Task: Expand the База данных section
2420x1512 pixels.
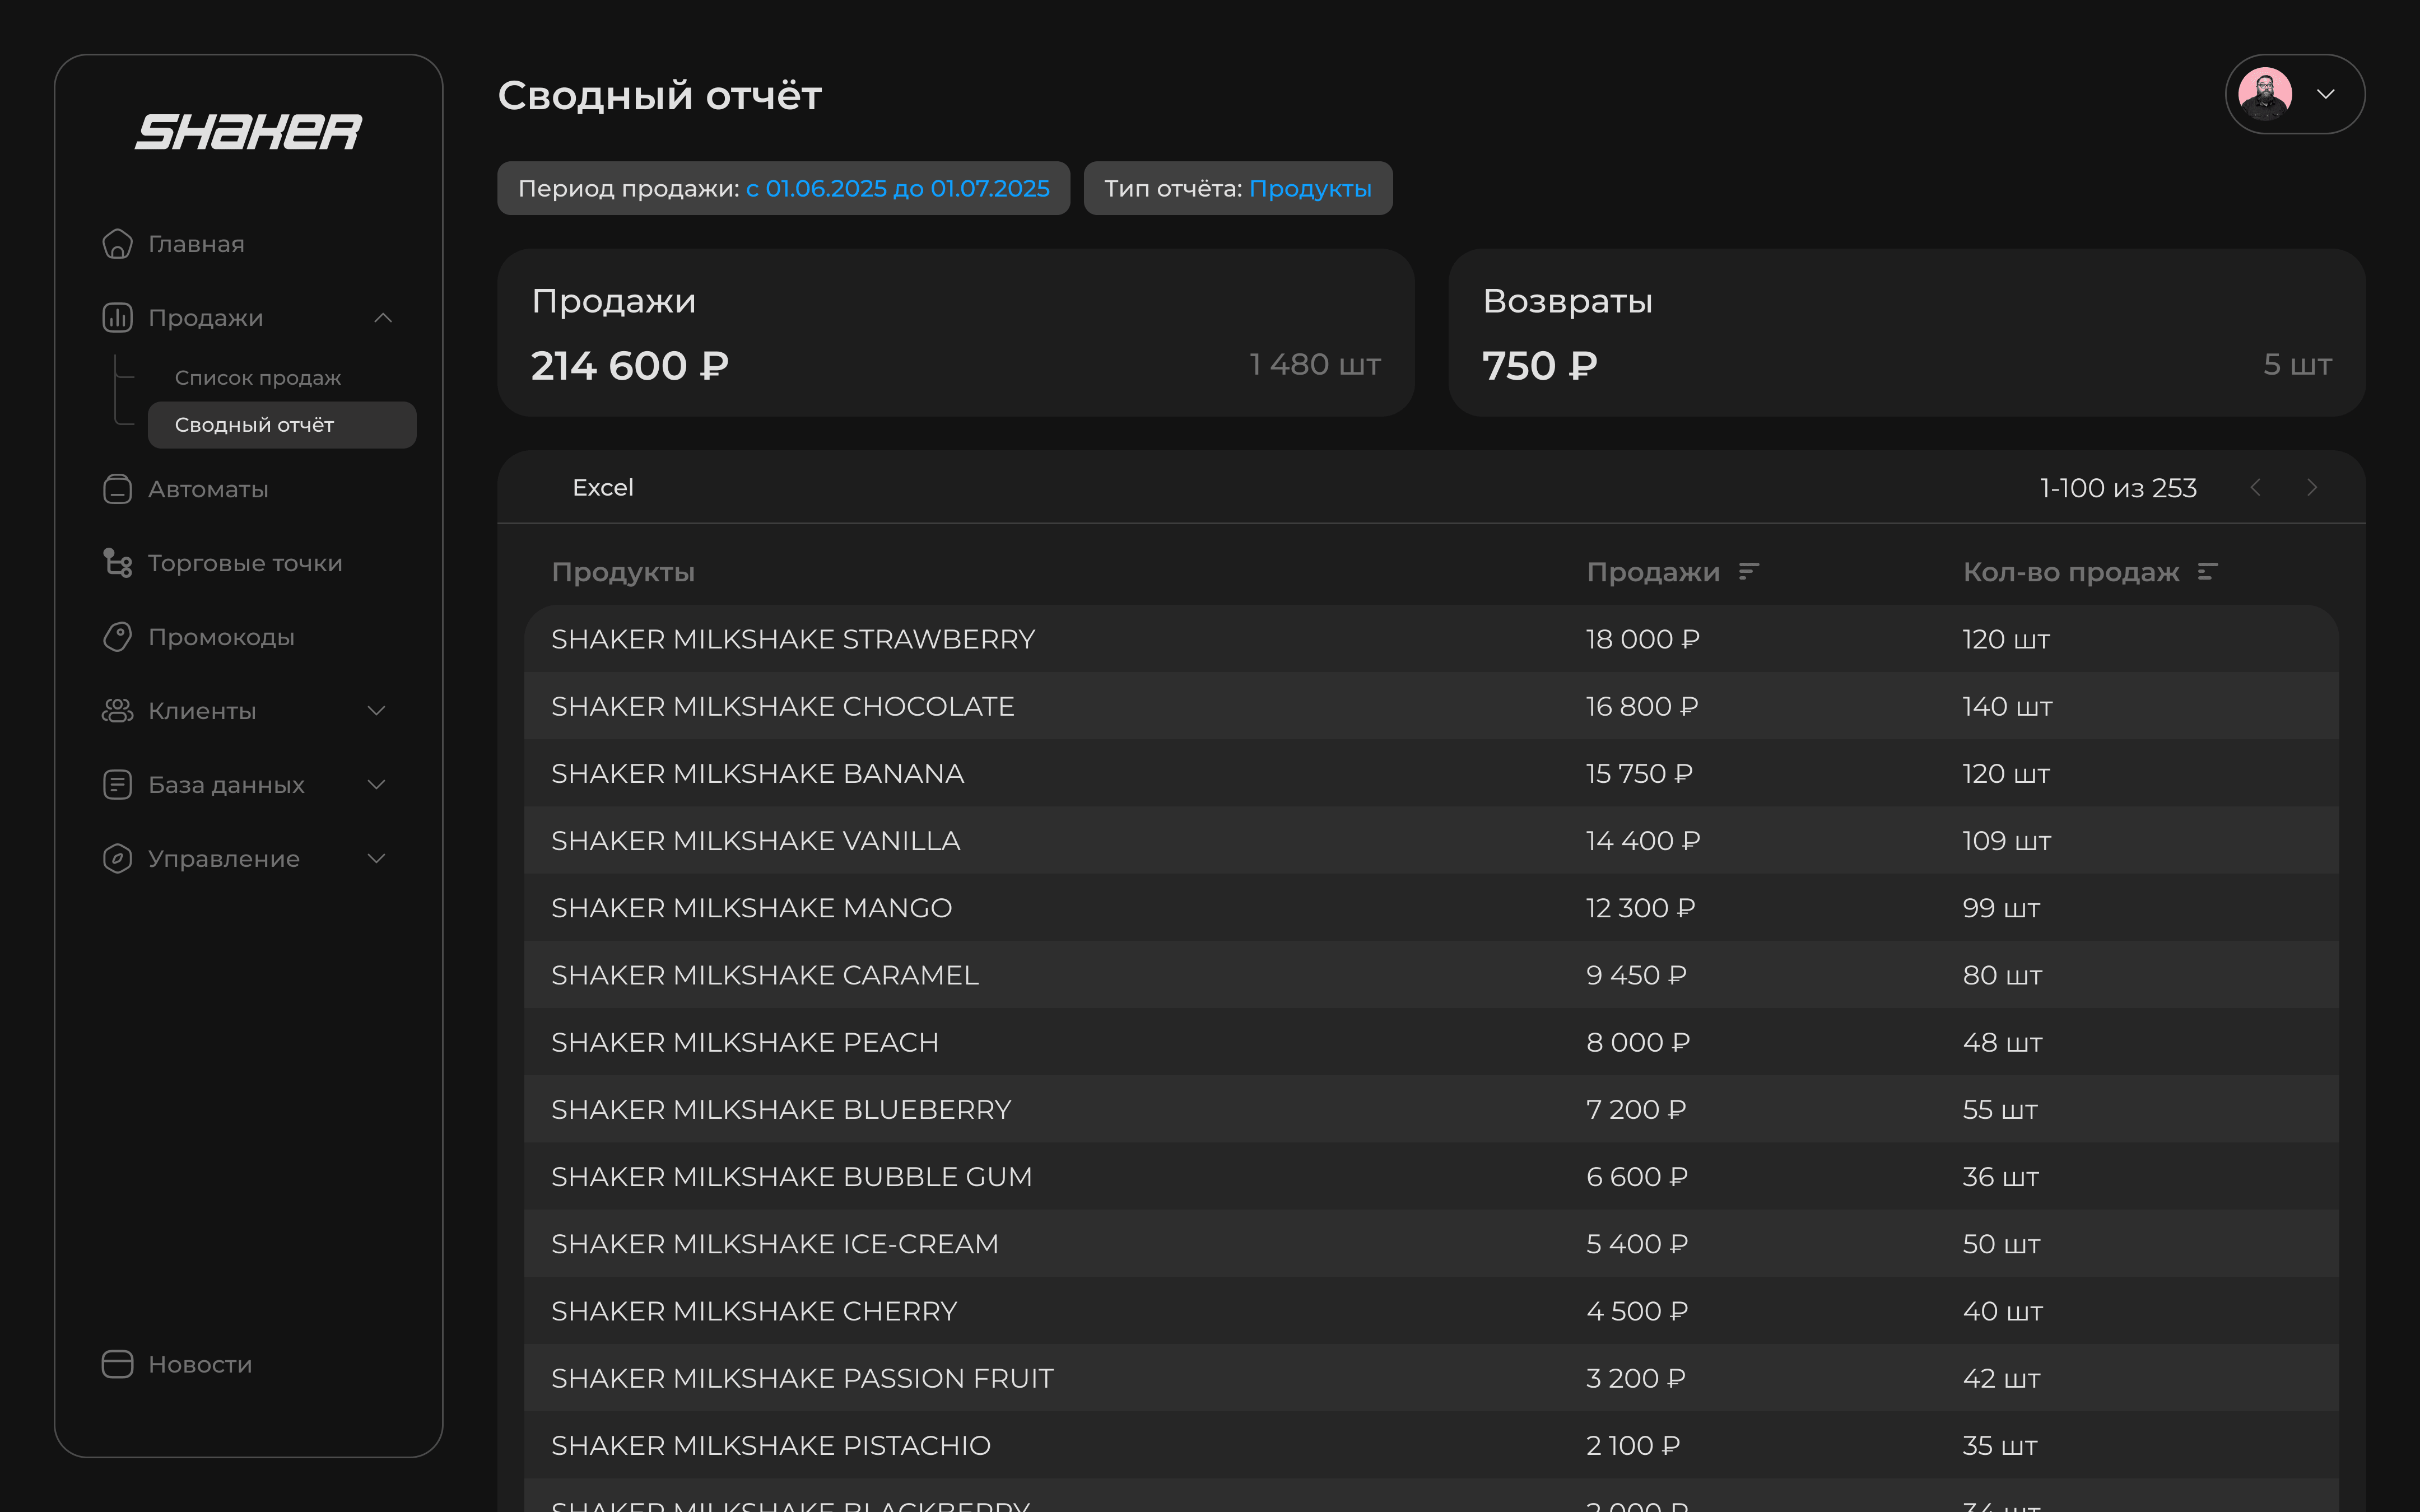Action: click(x=376, y=785)
